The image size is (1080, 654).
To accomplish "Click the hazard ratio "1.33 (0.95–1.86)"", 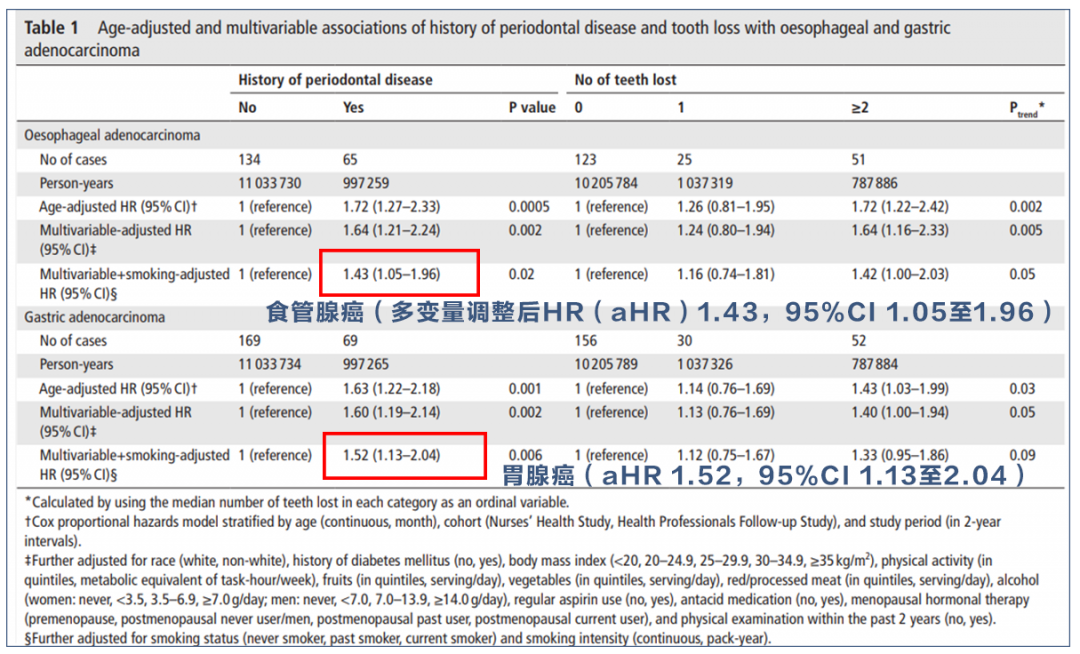I will 900,455.
